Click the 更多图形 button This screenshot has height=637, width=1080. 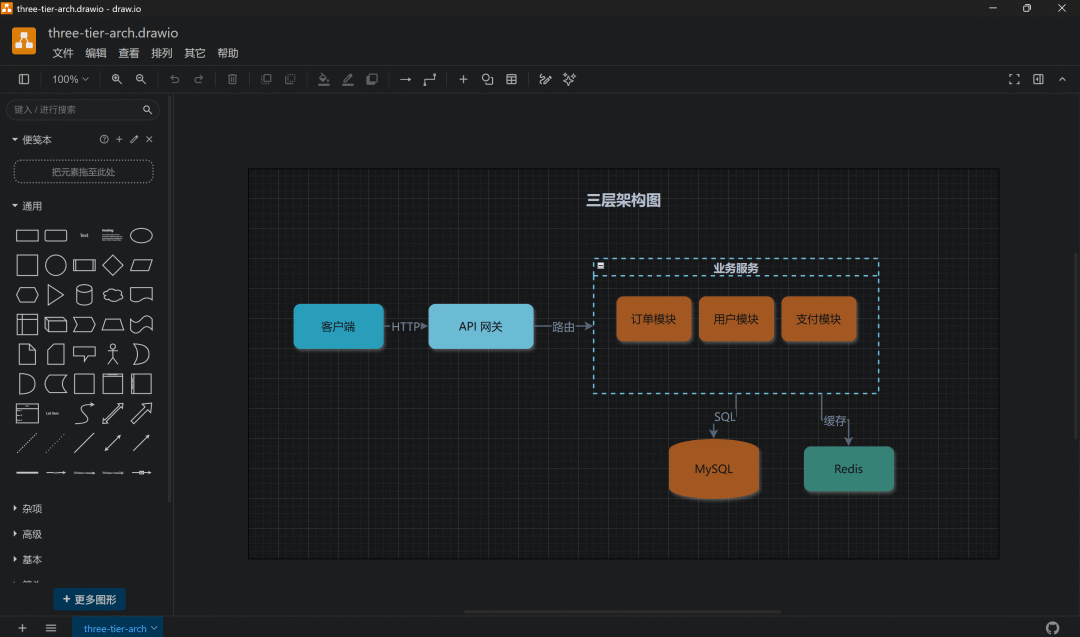[x=90, y=599]
